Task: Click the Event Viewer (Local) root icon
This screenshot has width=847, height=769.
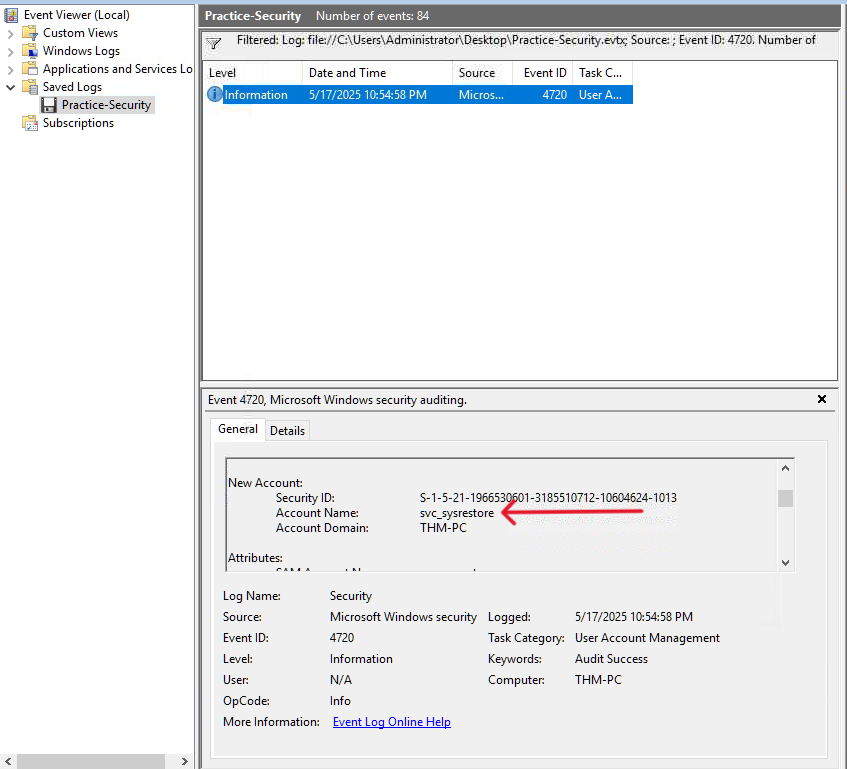Action: pyautogui.click(x=11, y=15)
